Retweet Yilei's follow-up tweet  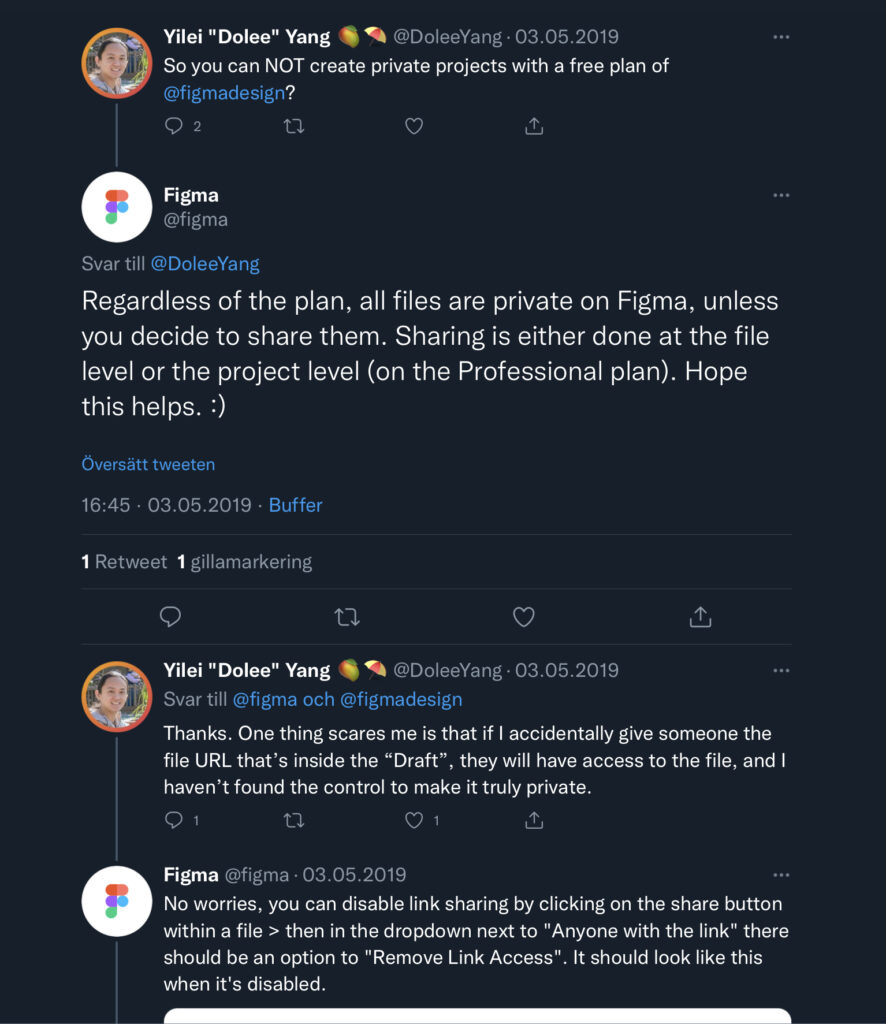[294, 820]
